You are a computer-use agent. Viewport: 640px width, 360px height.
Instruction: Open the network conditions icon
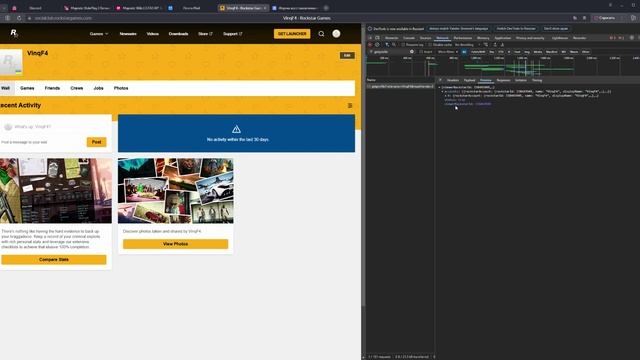coord(486,44)
